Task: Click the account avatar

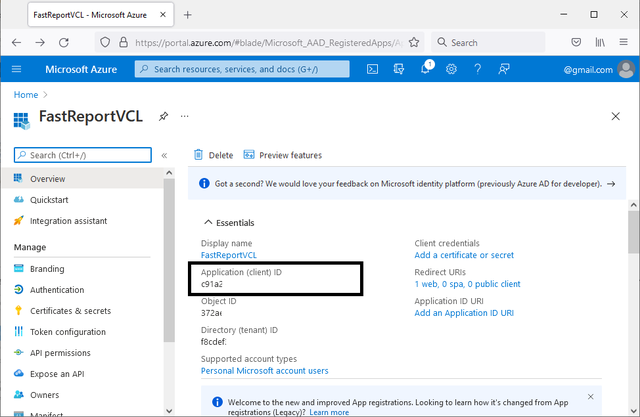Action: (626, 69)
